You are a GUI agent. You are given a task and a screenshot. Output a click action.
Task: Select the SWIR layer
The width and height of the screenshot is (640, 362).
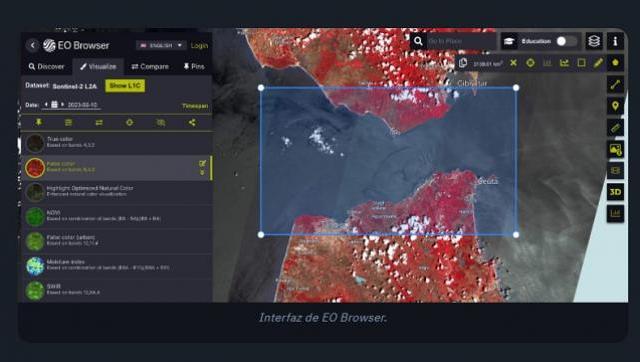point(116,290)
